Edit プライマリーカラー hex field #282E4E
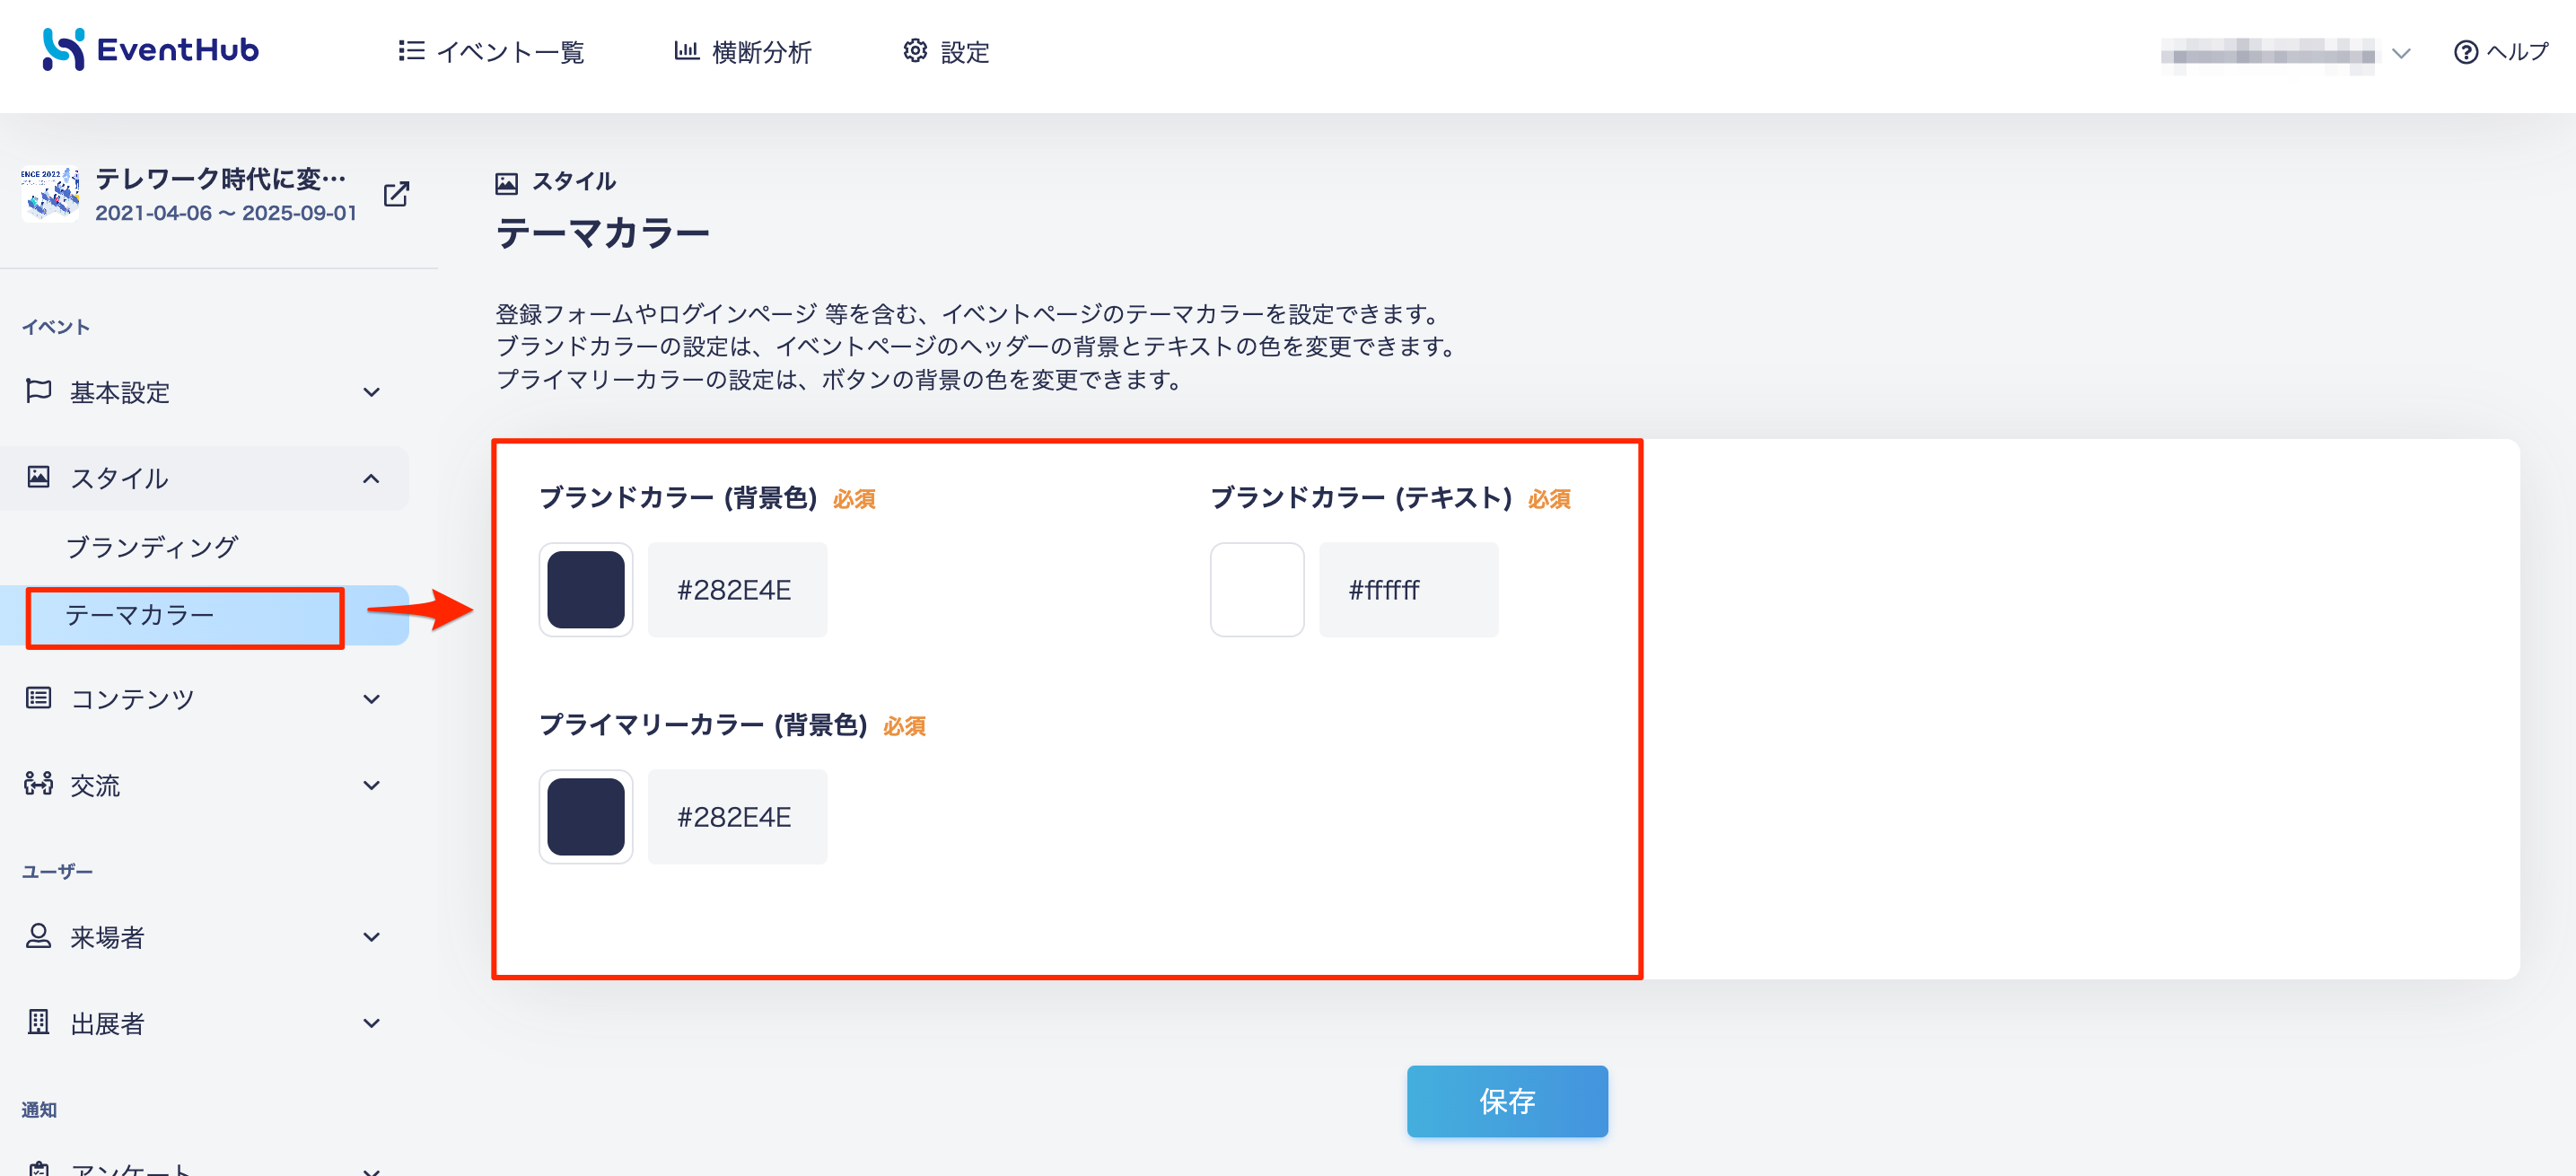The width and height of the screenshot is (2576, 1176). [738, 817]
